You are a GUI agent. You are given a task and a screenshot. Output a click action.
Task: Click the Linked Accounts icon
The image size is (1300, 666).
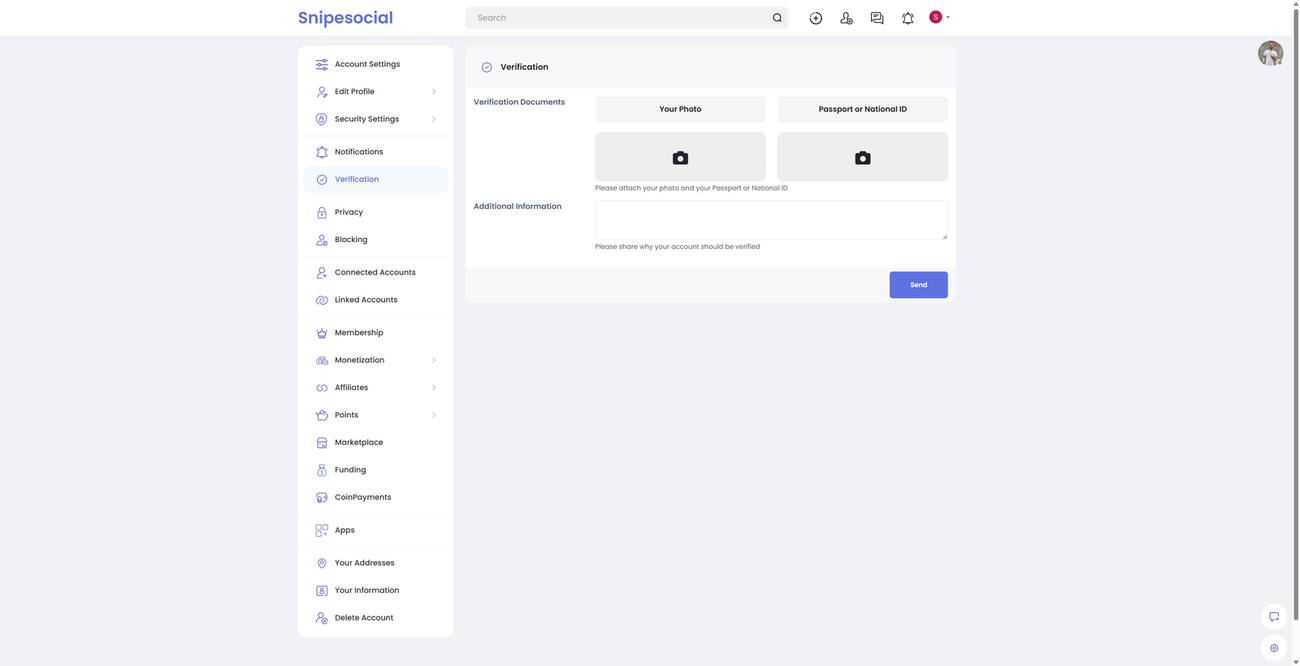click(322, 300)
